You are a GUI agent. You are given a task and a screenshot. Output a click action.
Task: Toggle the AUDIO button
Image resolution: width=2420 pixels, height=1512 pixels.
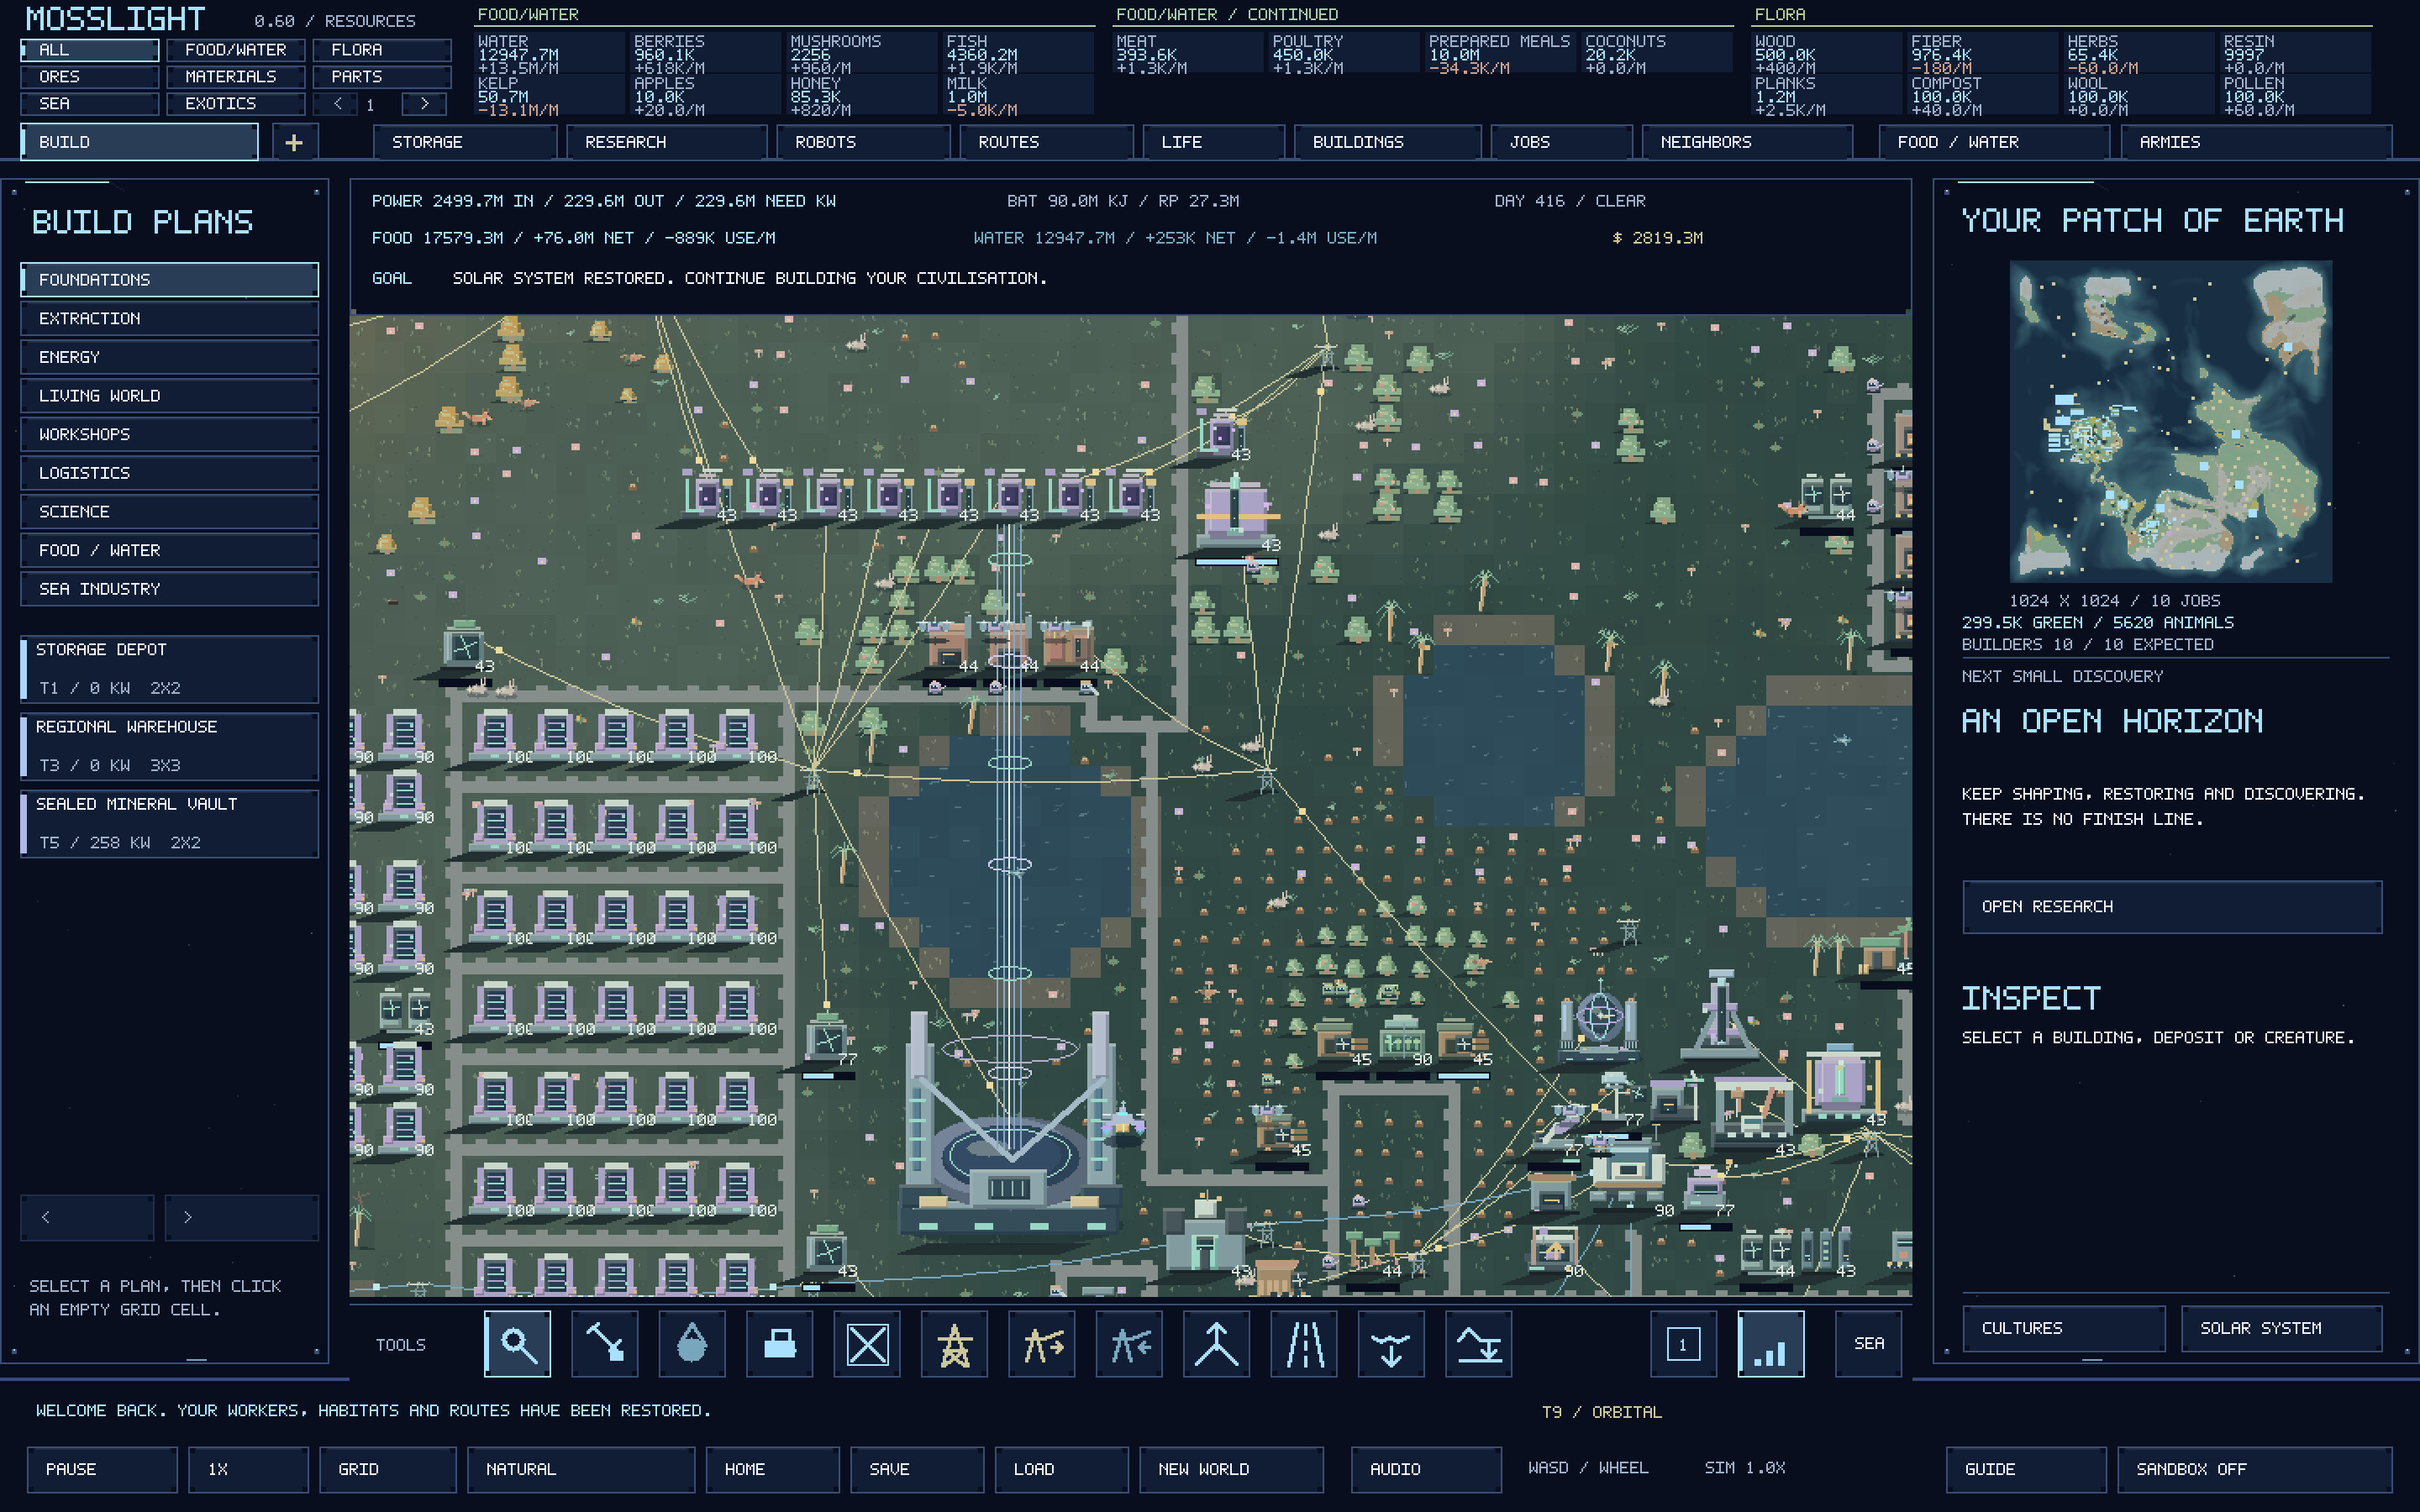[x=1426, y=1469]
